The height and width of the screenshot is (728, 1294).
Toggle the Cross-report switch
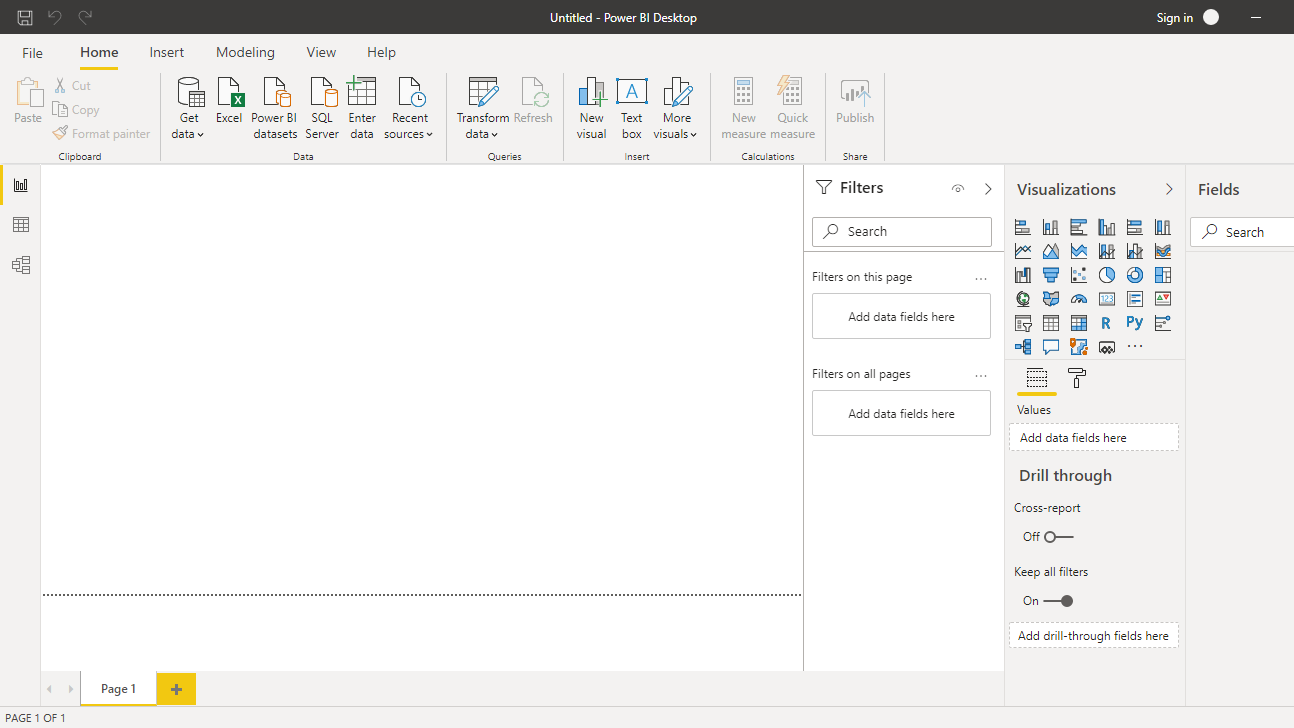(x=1057, y=537)
